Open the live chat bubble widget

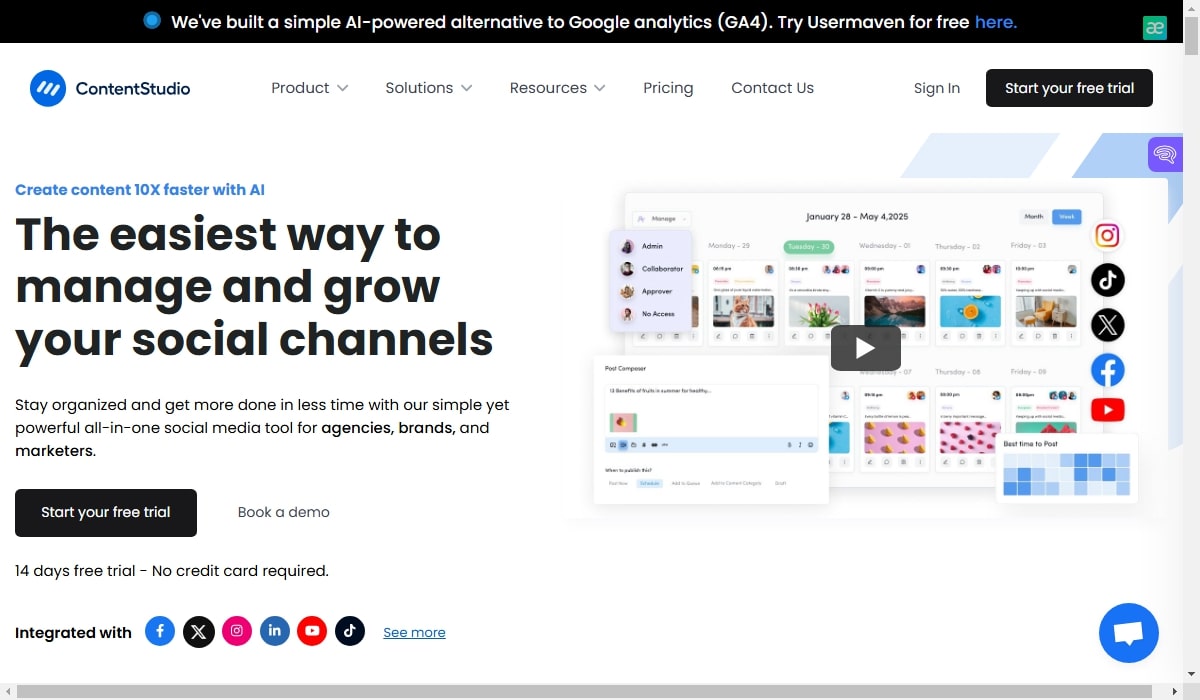pos(1128,632)
